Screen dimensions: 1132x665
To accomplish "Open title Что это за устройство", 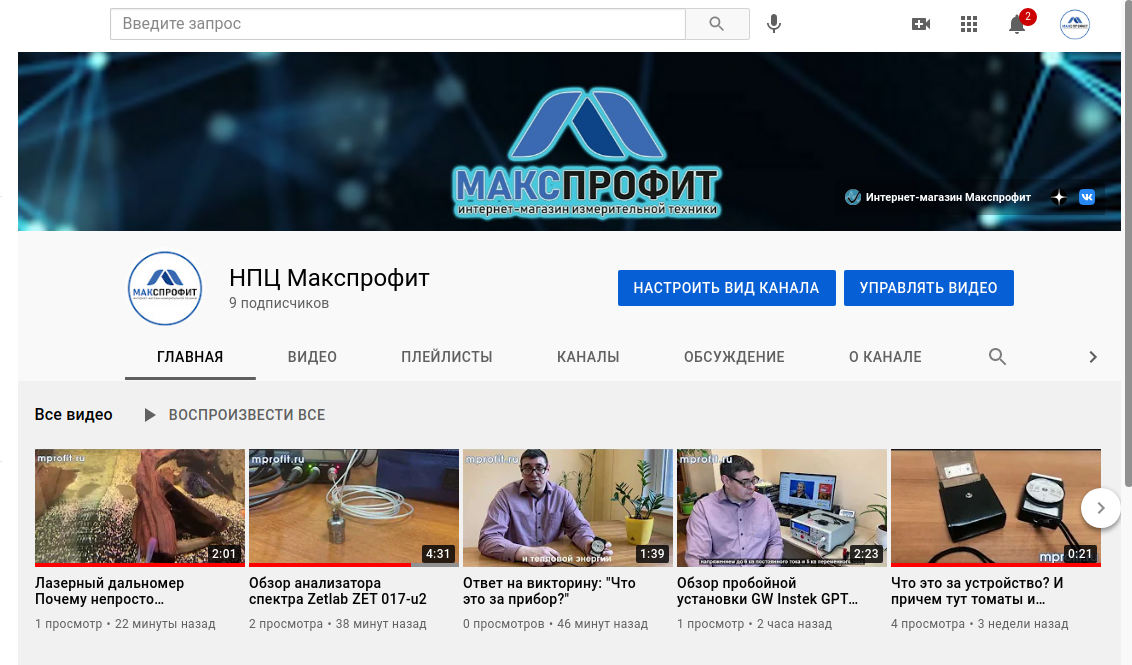I will [977, 591].
